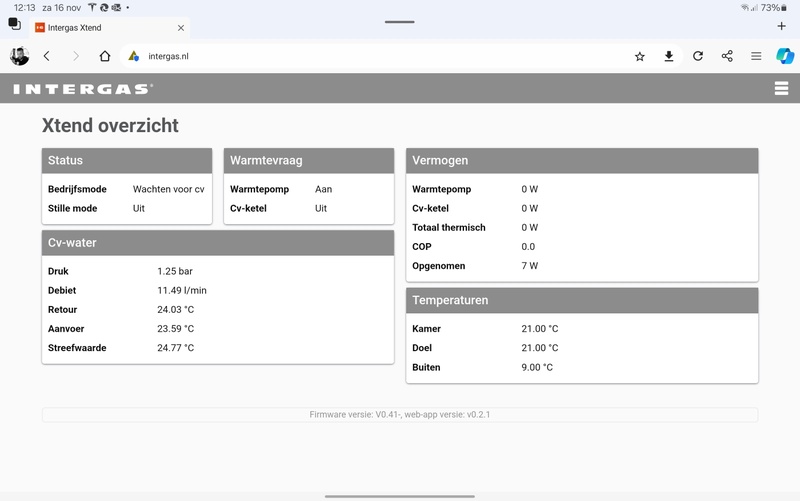Select the Debiet value 11.49 l/min
This screenshot has width=800, height=501.
pos(182,290)
